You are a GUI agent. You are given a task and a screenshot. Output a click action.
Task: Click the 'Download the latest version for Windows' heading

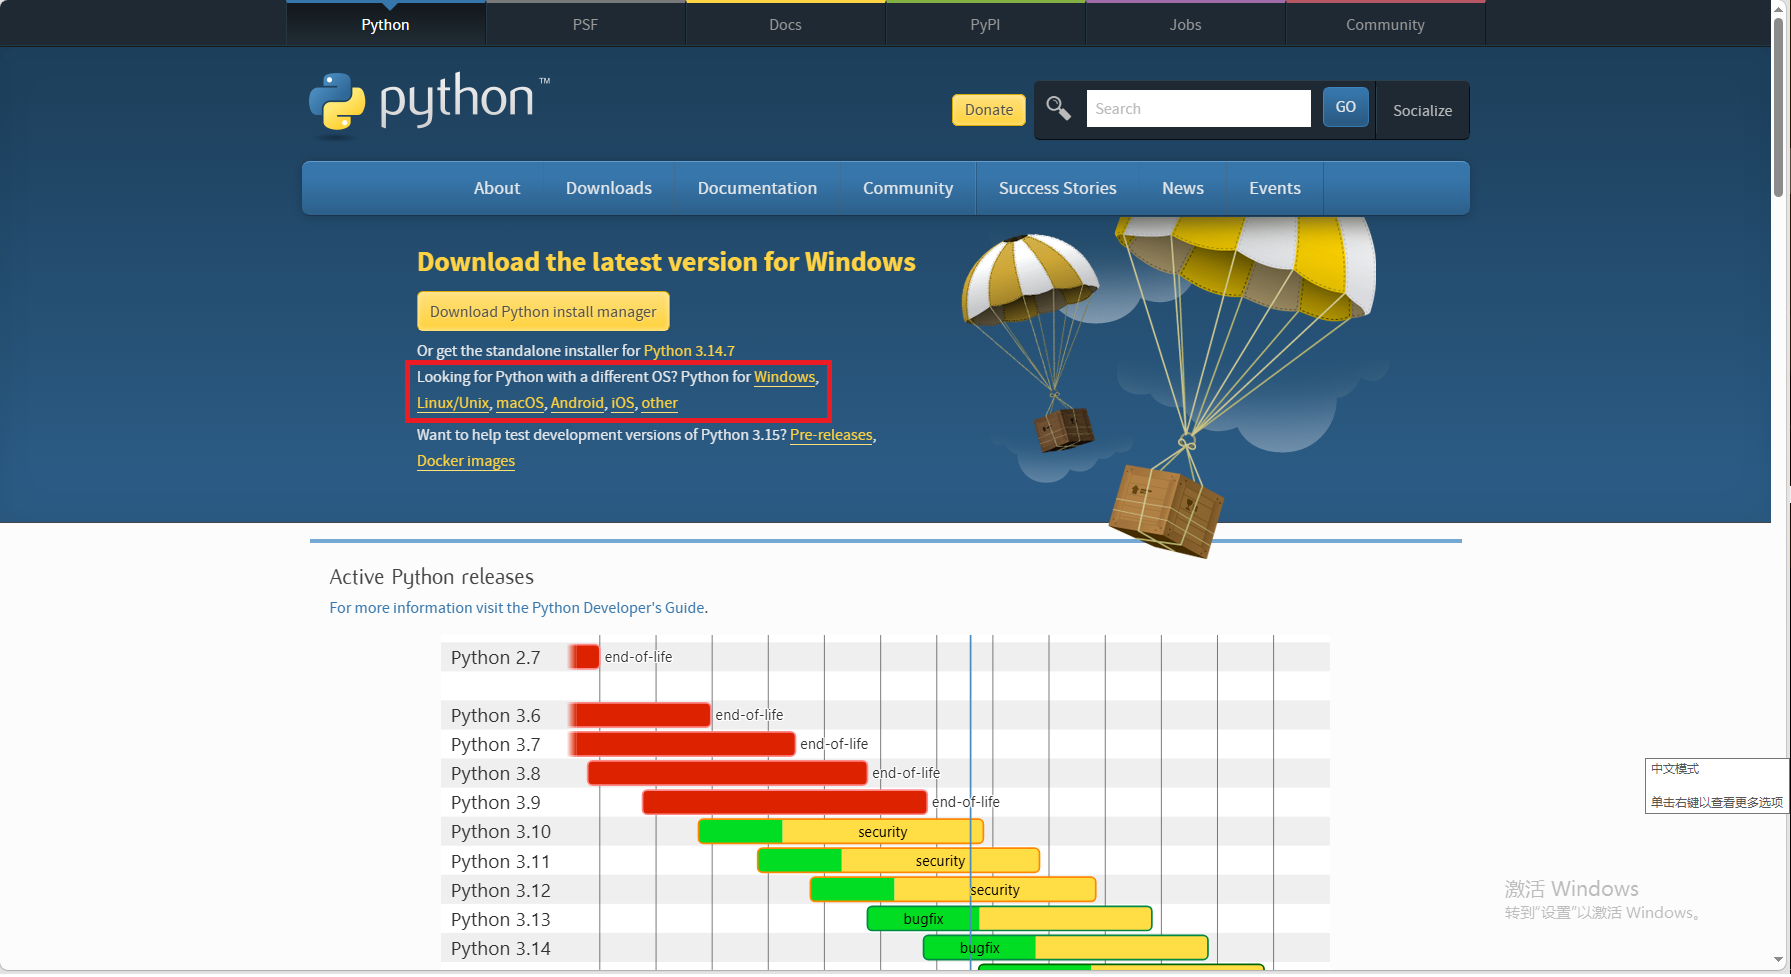pyautogui.click(x=666, y=262)
